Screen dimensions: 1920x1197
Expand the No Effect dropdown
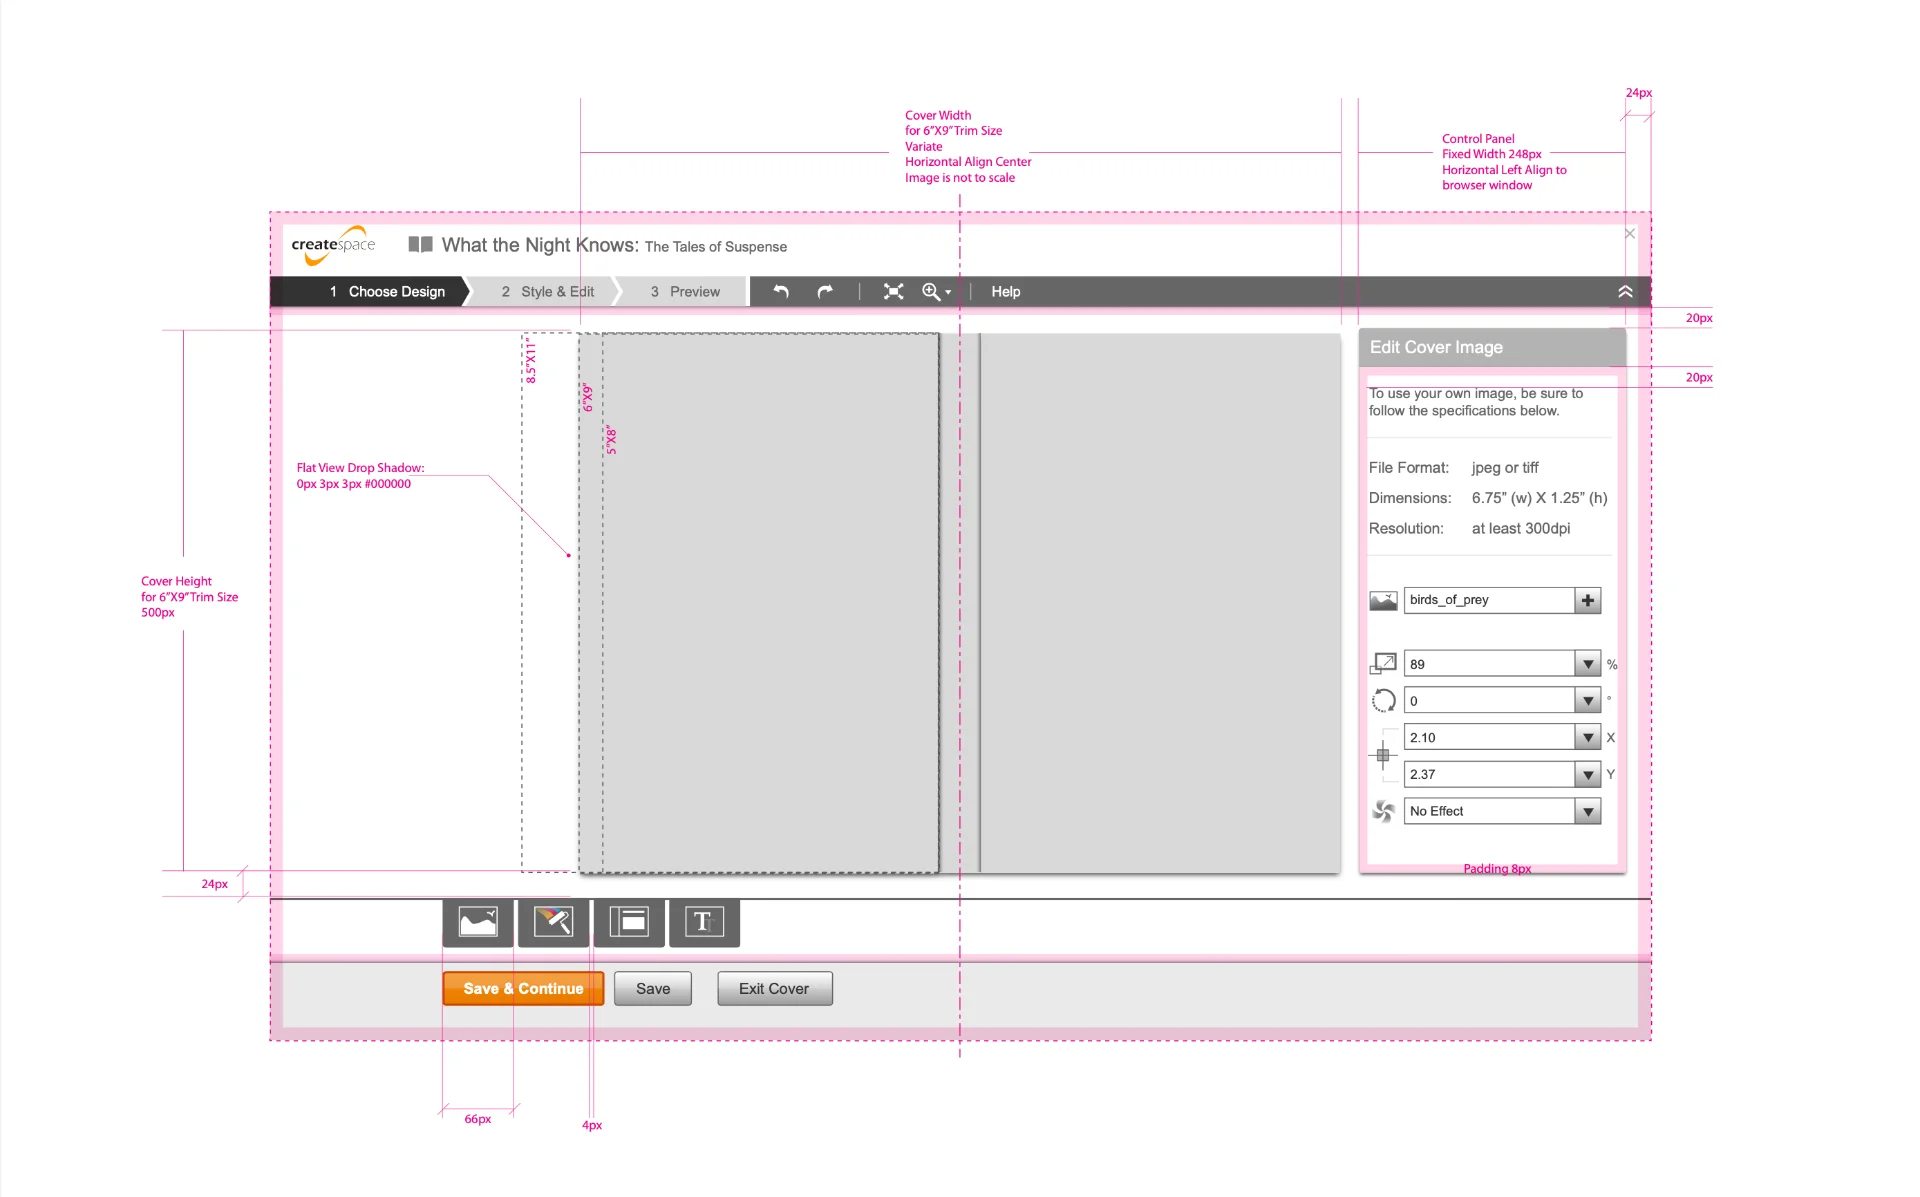1587,811
